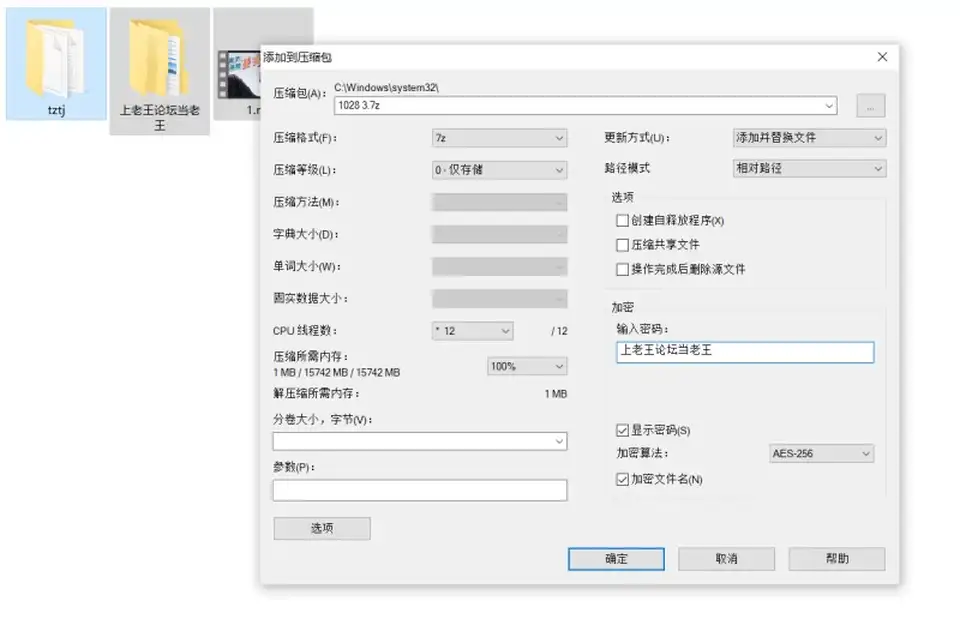Open the 路径模式 dropdown showing 相对路径

(x=809, y=168)
